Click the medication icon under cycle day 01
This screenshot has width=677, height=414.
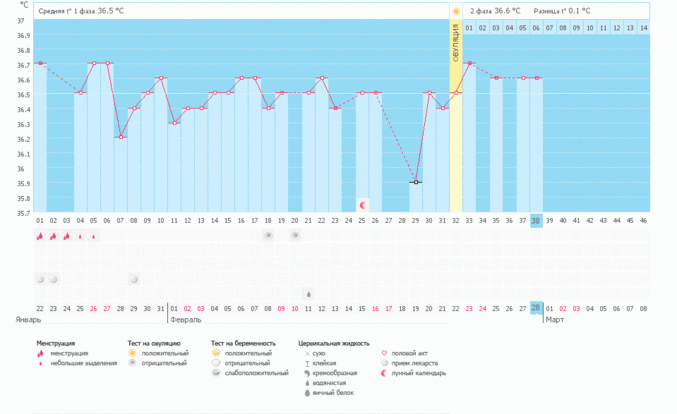[40, 279]
